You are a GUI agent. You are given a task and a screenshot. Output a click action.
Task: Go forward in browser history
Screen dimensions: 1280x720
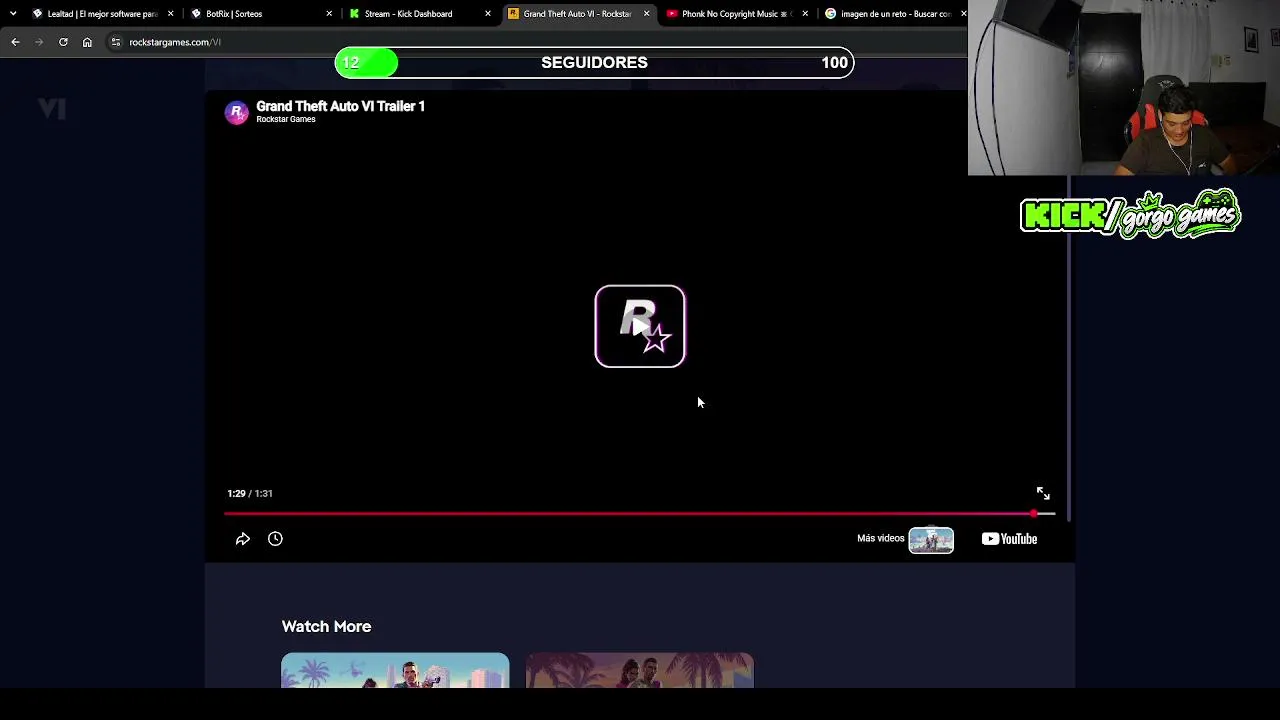point(39,42)
